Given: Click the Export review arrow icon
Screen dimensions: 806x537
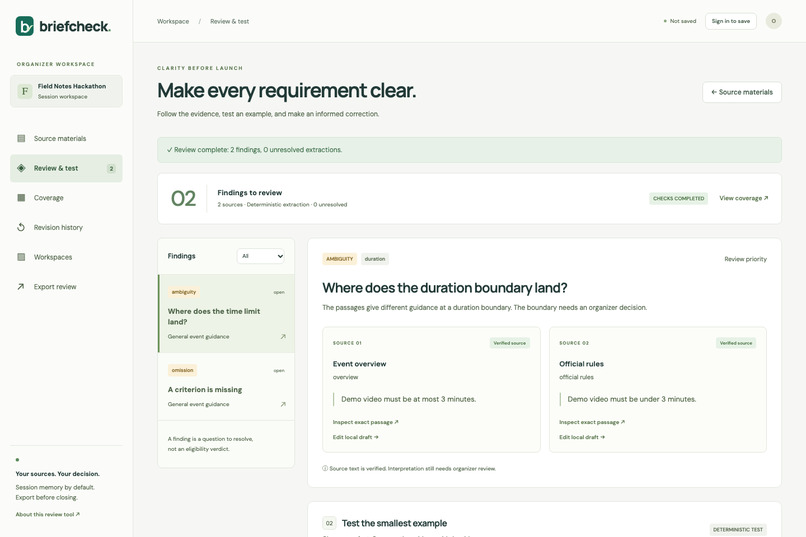Looking at the screenshot, I should point(21,287).
